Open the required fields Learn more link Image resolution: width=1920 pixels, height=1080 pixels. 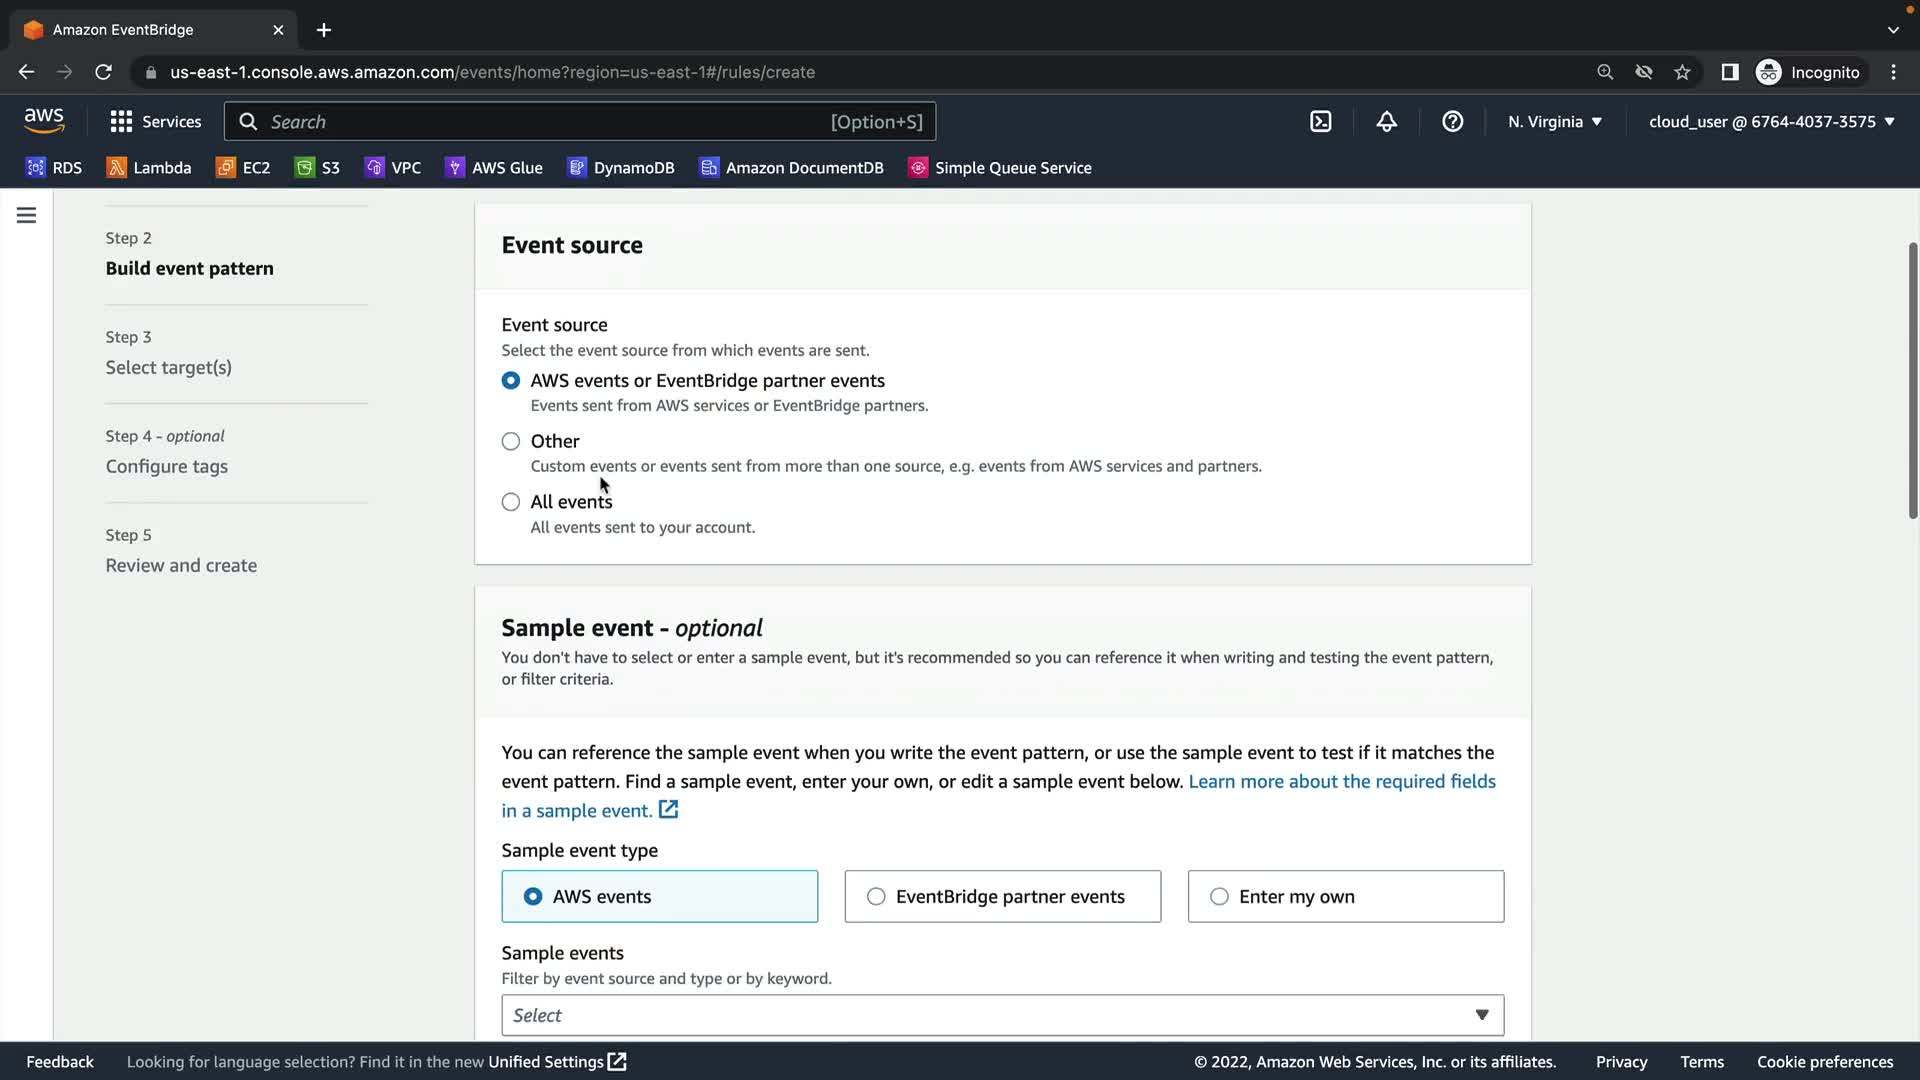click(1341, 782)
